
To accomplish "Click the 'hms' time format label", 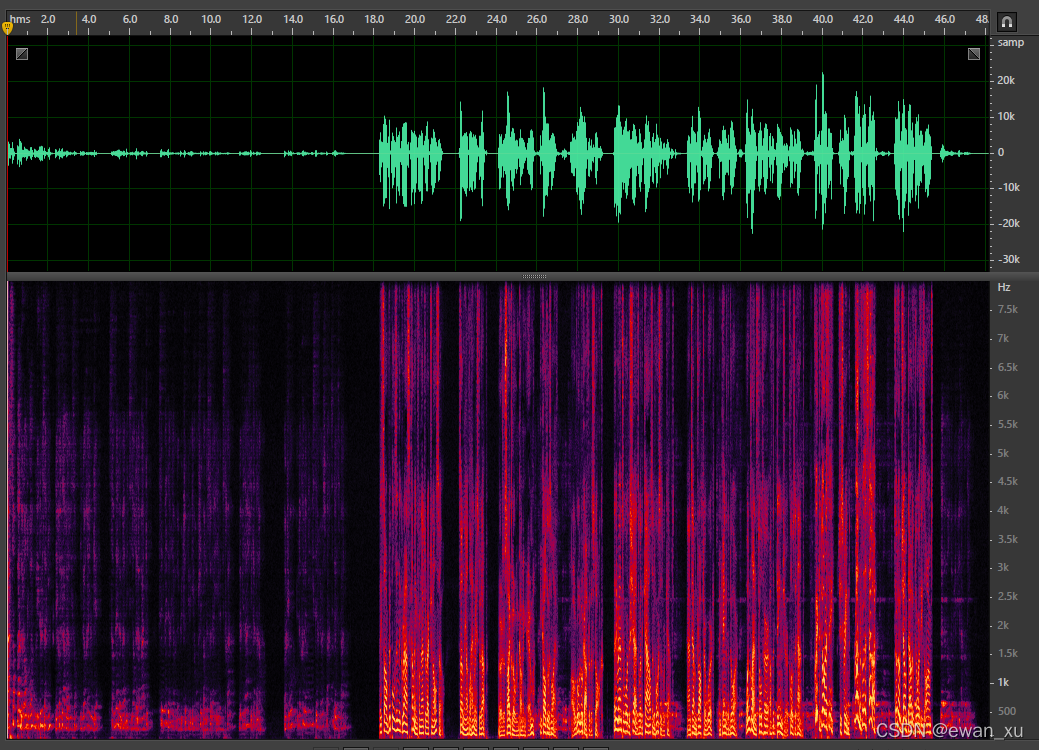I will [20, 19].
